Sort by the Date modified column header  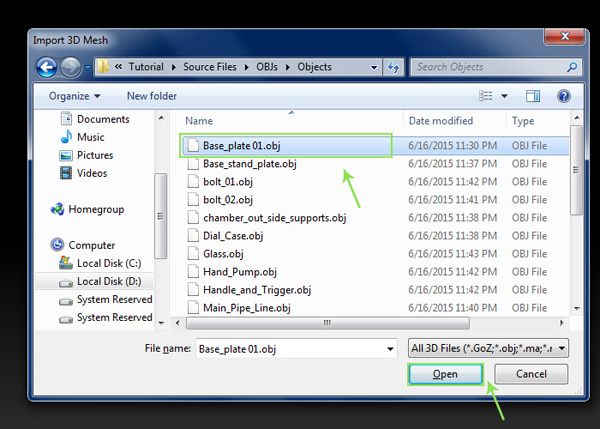click(441, 120)
